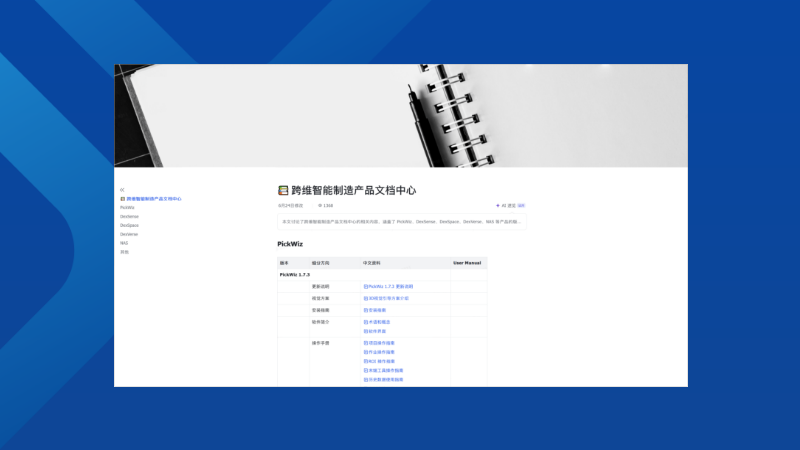Jump to DexVerse in the sidebar outline

[x=129, y=234]
